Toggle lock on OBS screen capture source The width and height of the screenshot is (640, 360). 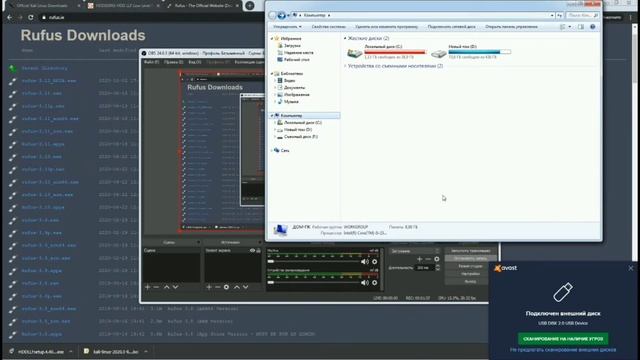coord(258,250)
